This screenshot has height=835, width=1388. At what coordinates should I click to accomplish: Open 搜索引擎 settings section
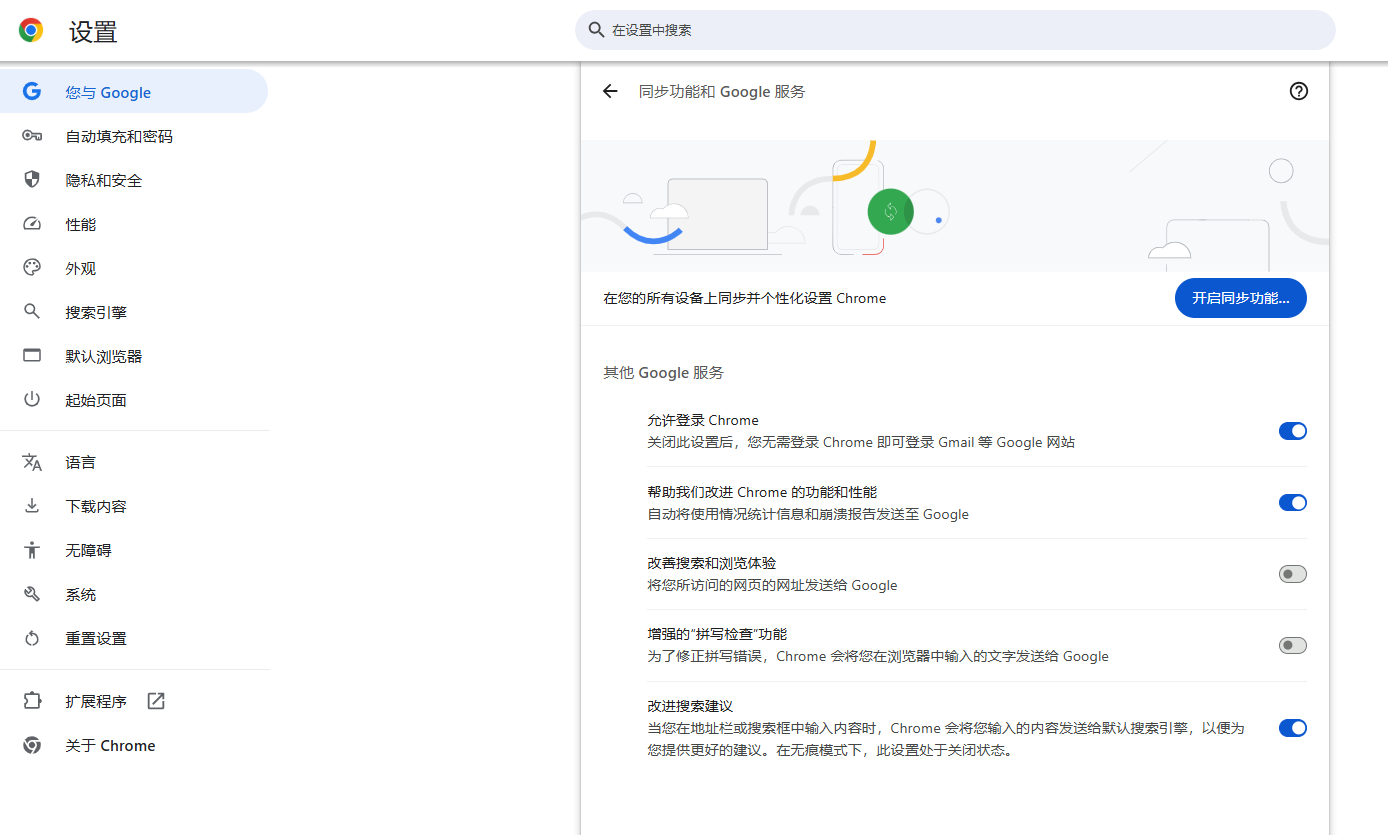134,312
